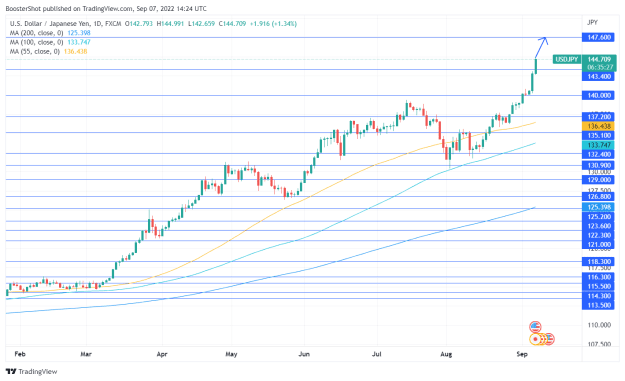The width and height of the screenshot is (625, 381).
Task: Click the Sep label on time axis
Action: coord(522,354)
